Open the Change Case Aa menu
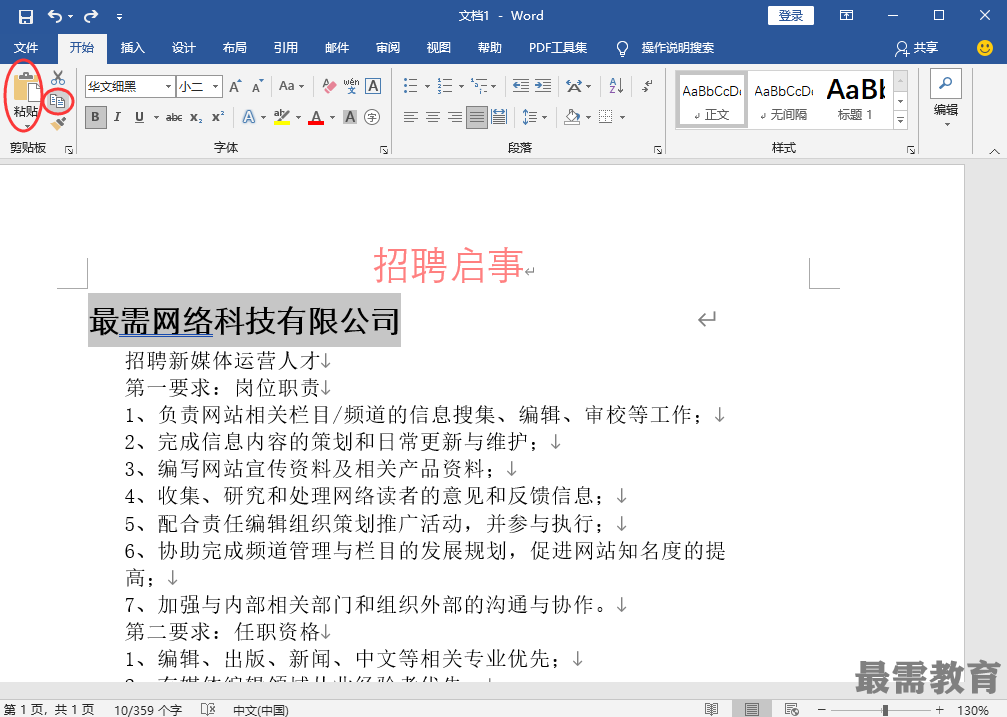 point(292,86)
